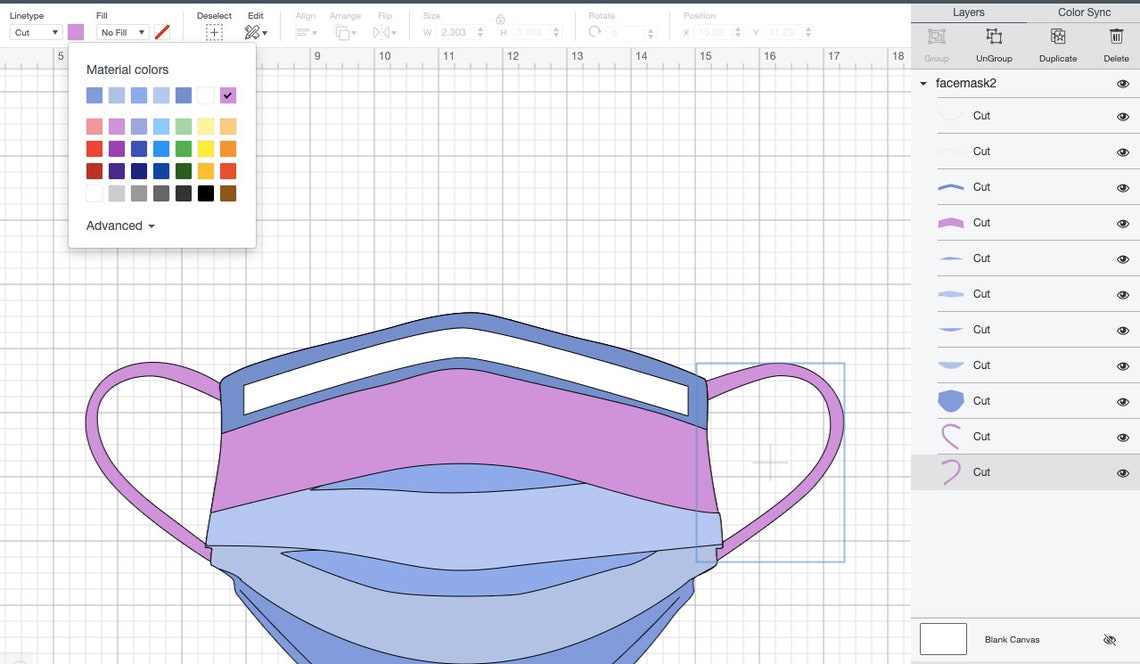This screenshot has width=1140, height=664.
Task: Uncheck the selected white material color
Action: pos(227,95)
